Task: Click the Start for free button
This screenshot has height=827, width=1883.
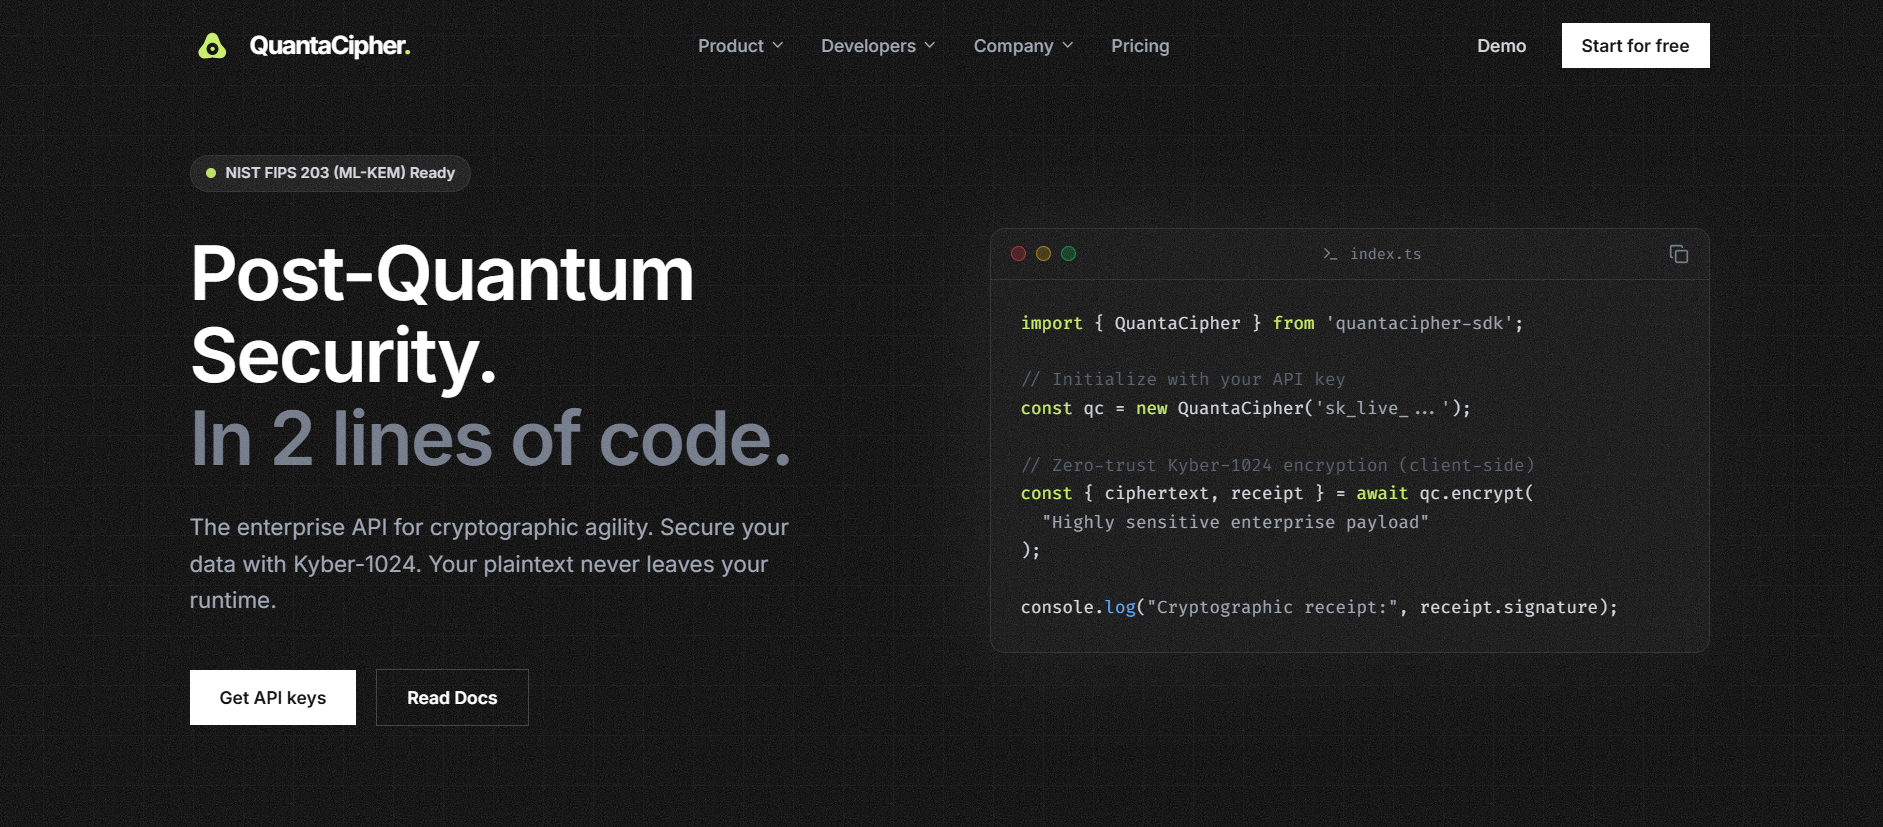Action: [x=1635, y=46]
